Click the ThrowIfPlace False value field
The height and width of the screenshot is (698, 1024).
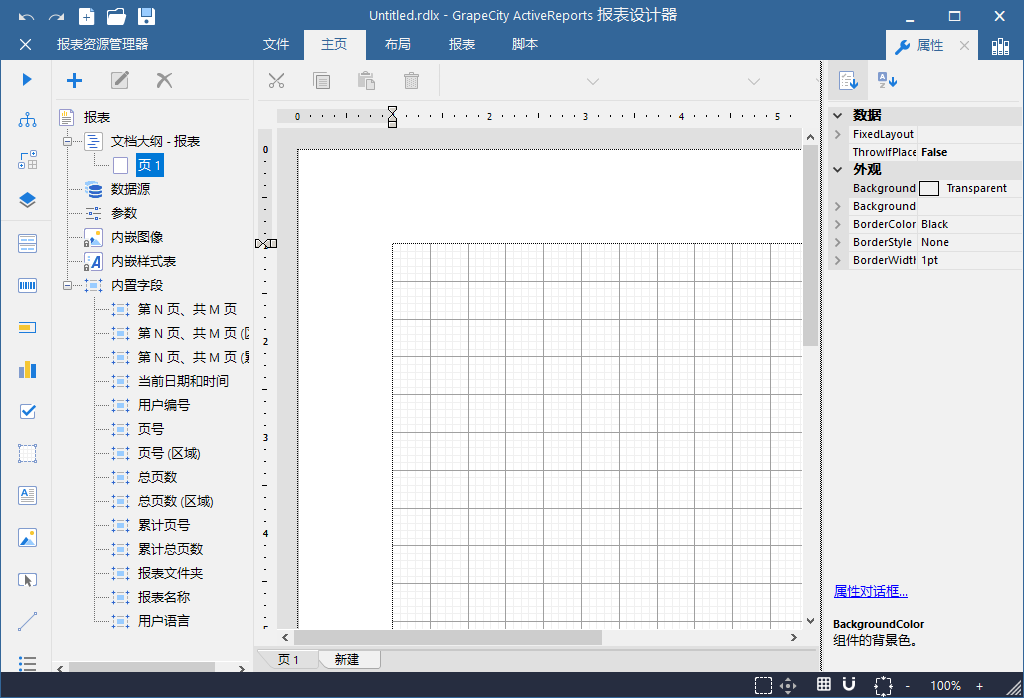[970, 152]
